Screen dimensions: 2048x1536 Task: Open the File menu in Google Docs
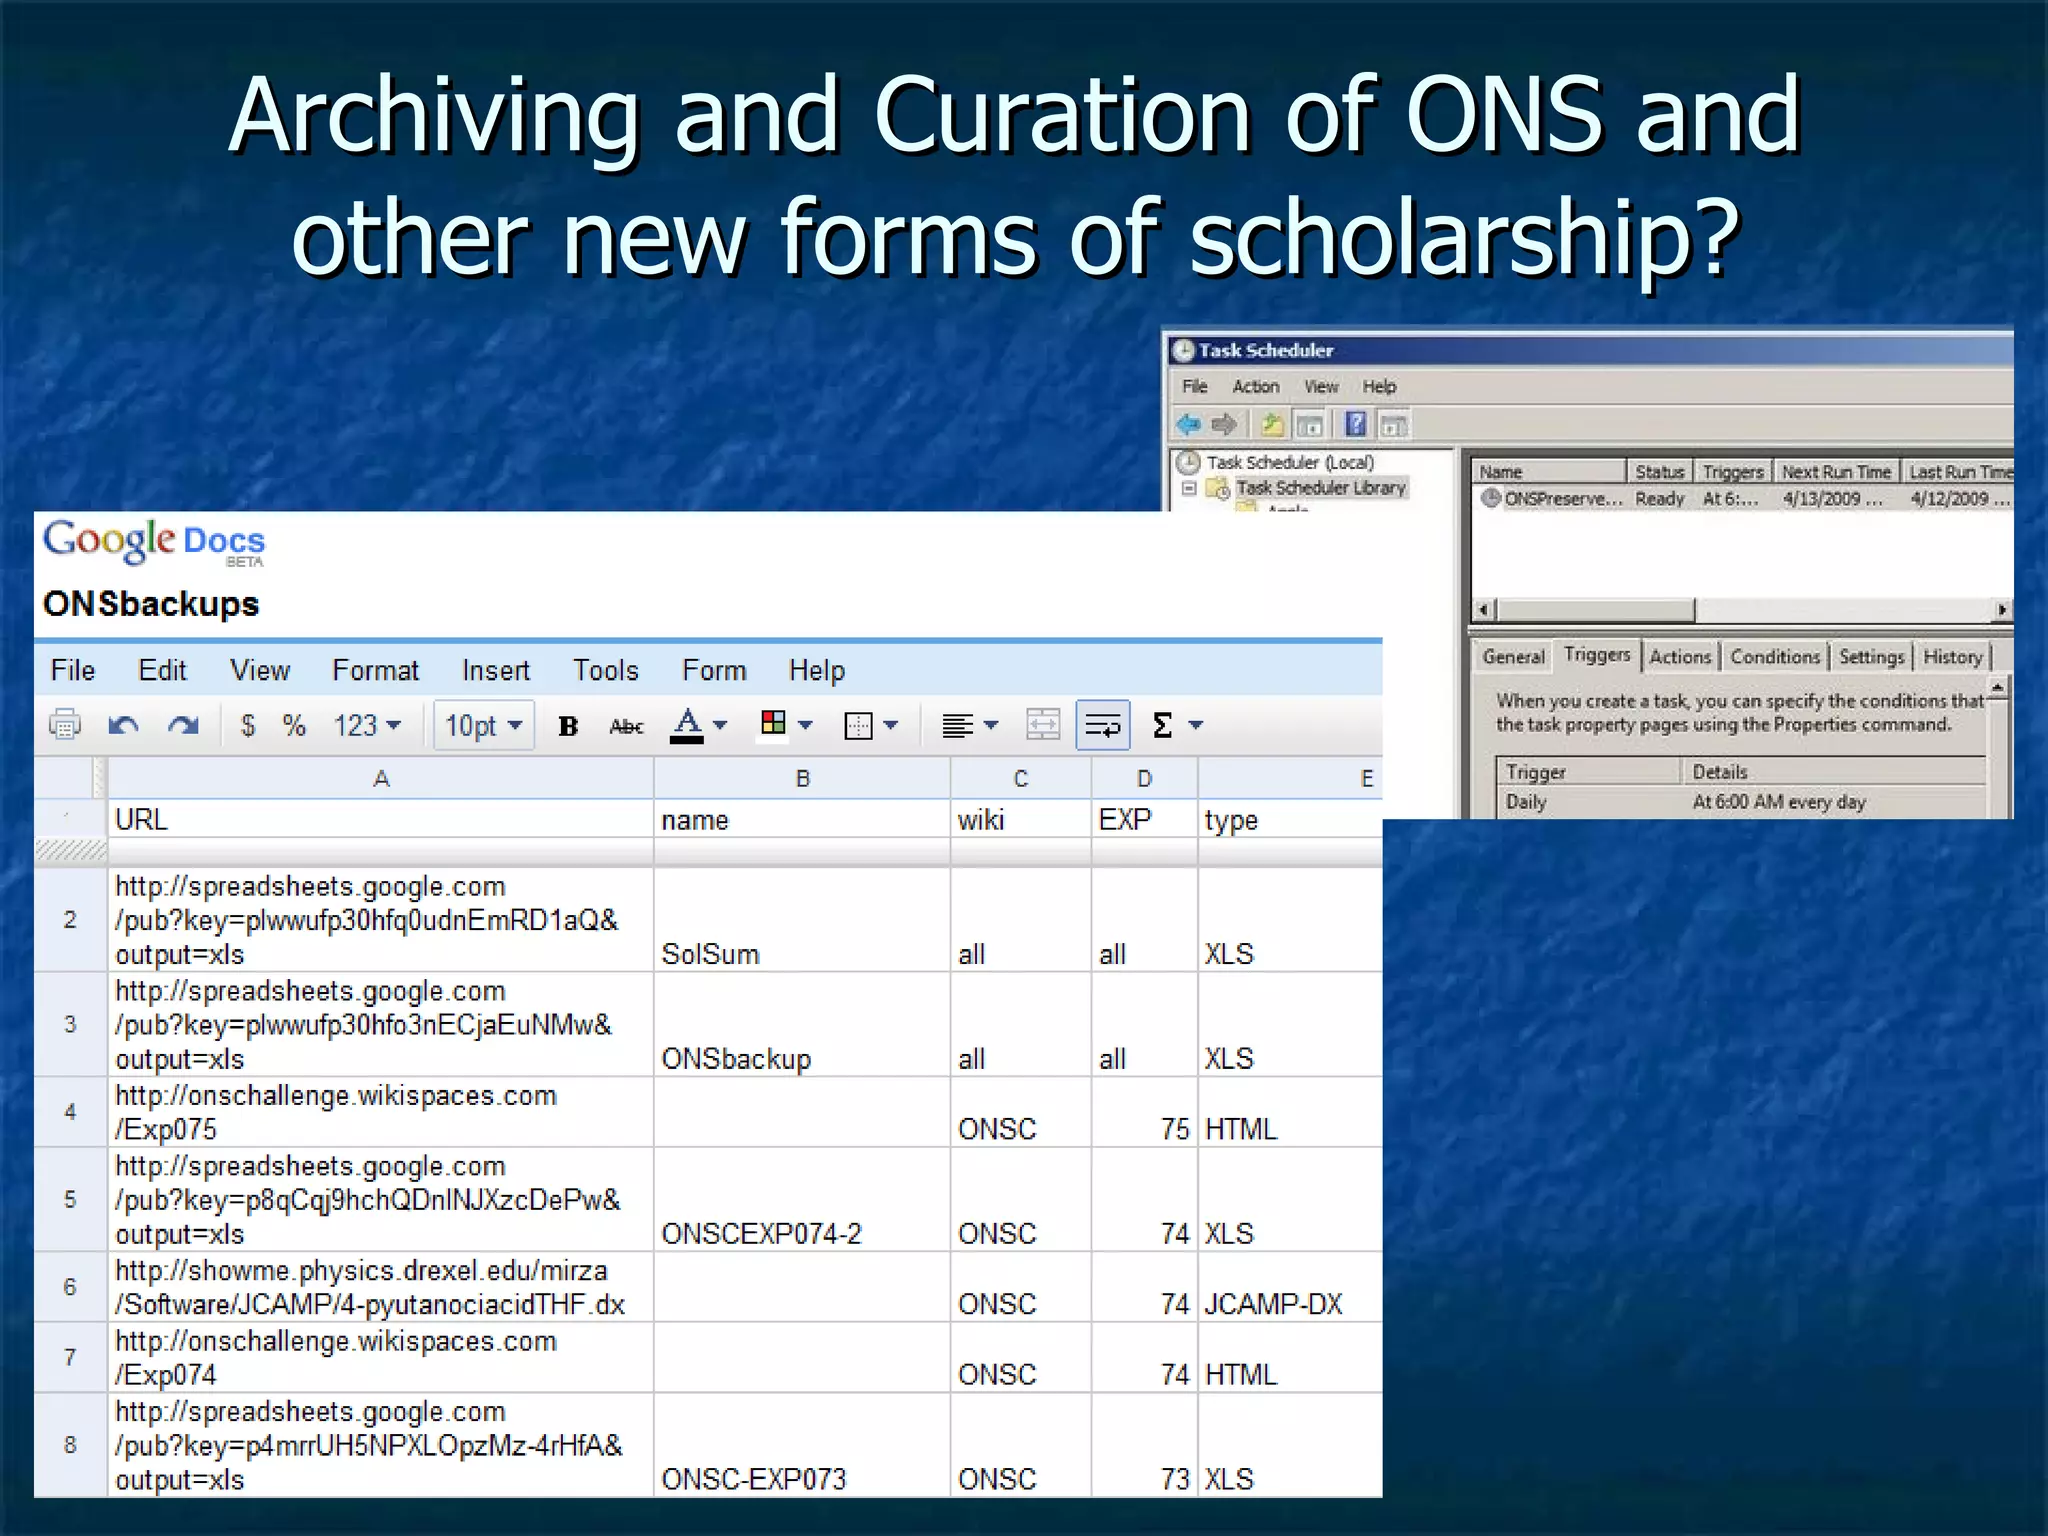(73, 670)
